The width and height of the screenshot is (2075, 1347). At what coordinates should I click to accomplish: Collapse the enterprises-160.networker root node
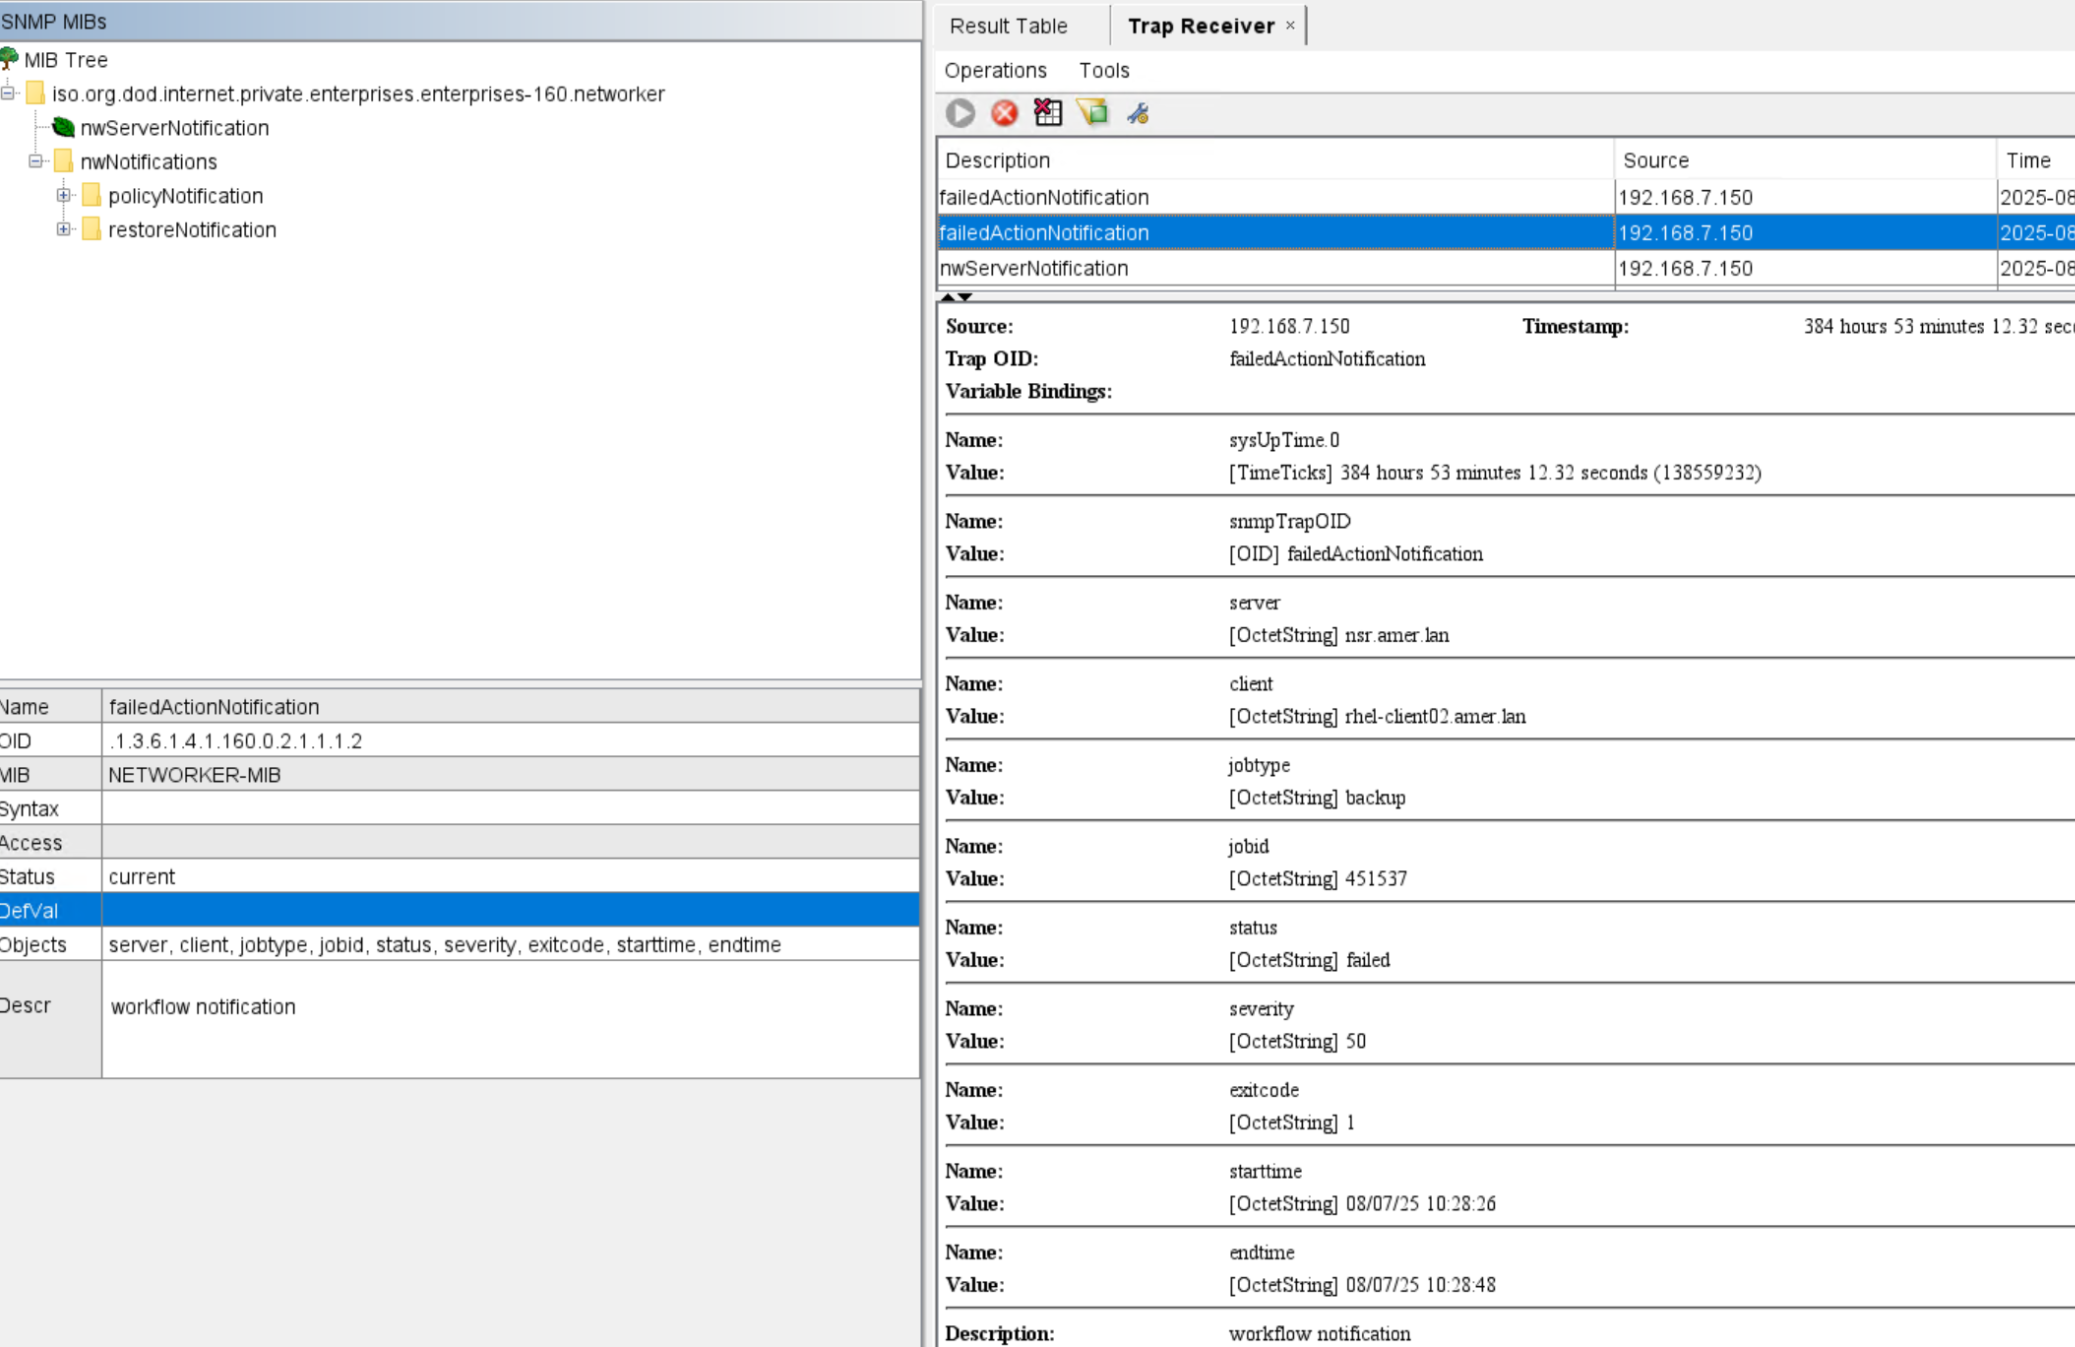click(x=8, y=93)
